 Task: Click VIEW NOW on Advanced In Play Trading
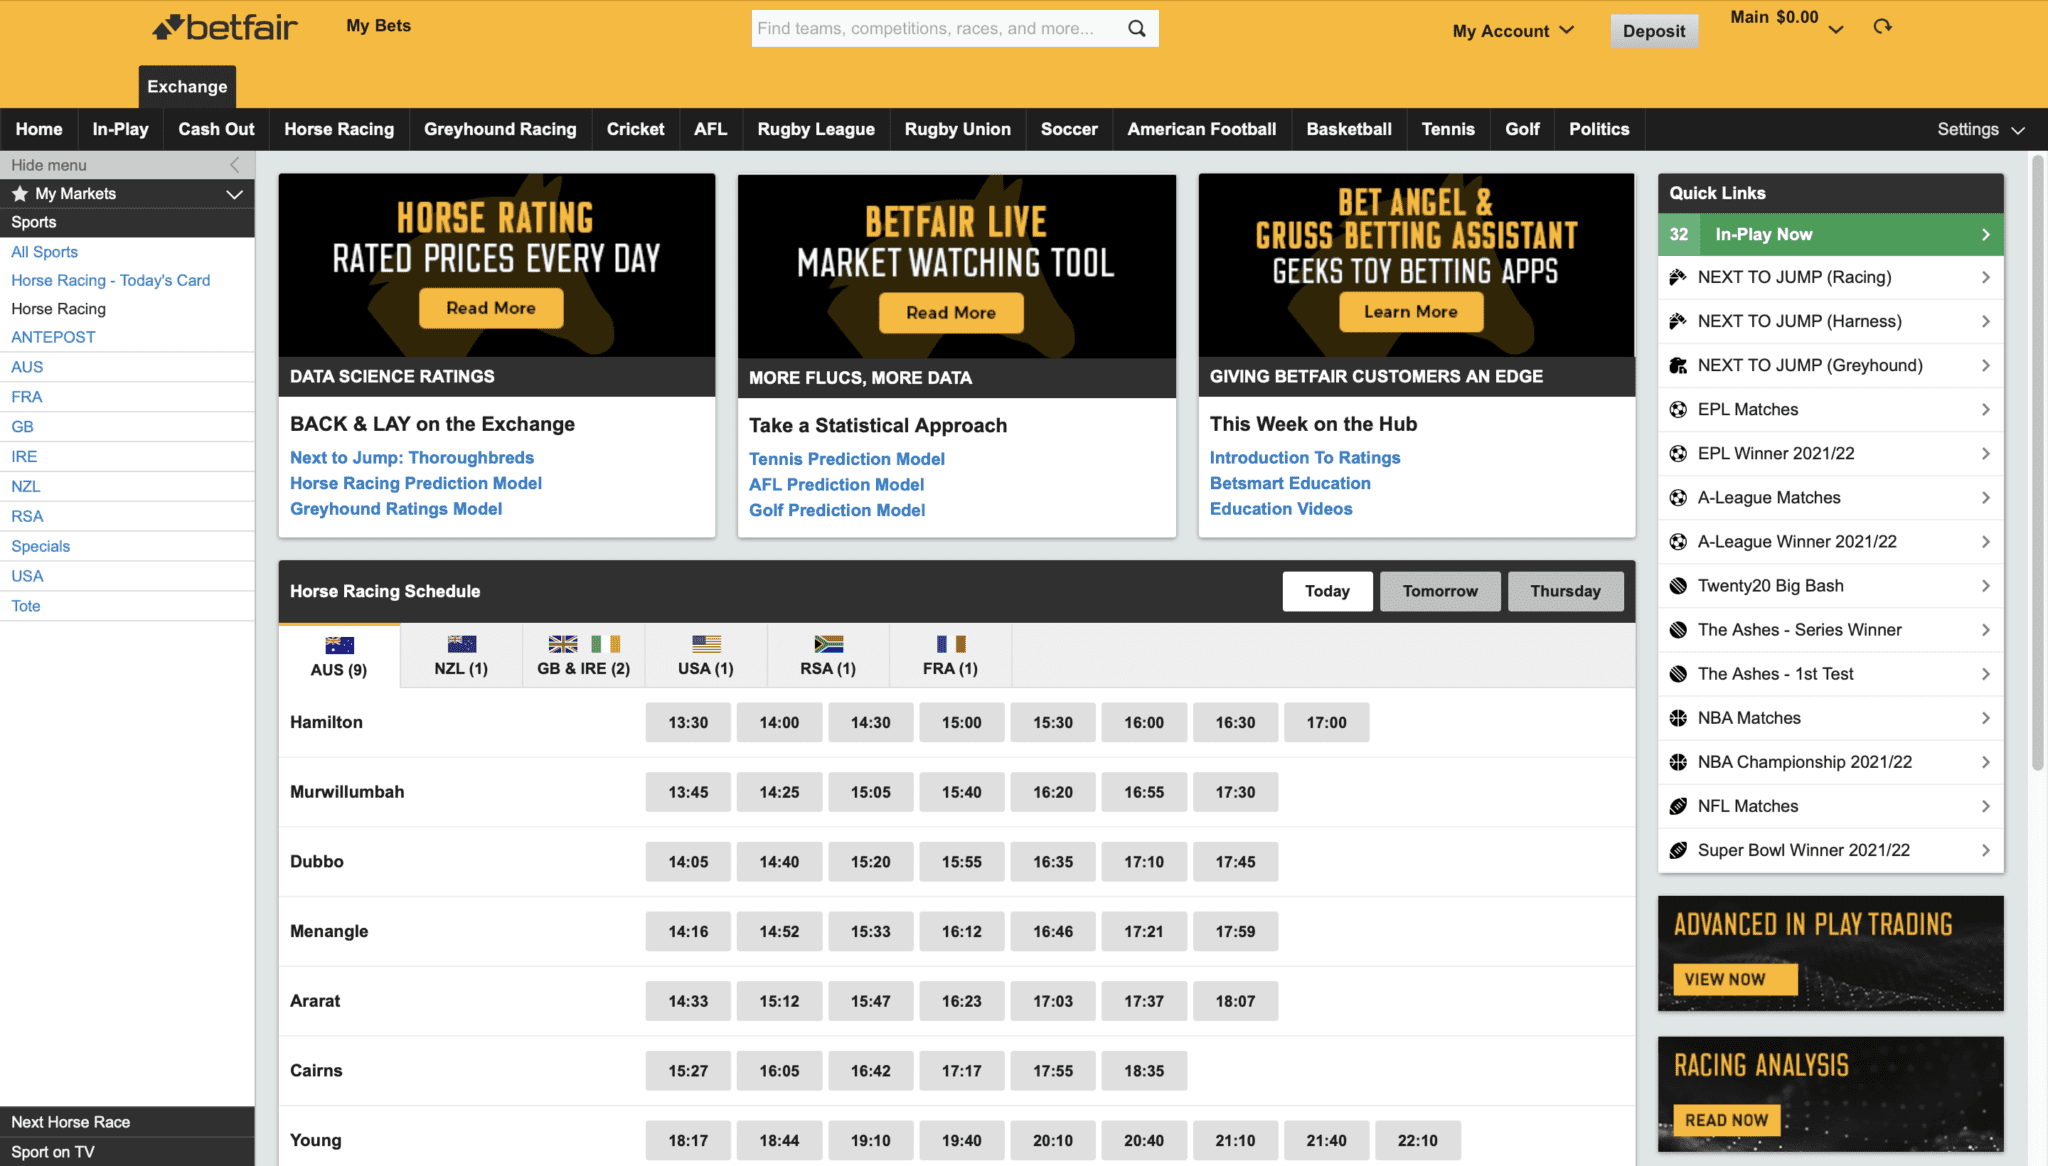pos(1734,979)
